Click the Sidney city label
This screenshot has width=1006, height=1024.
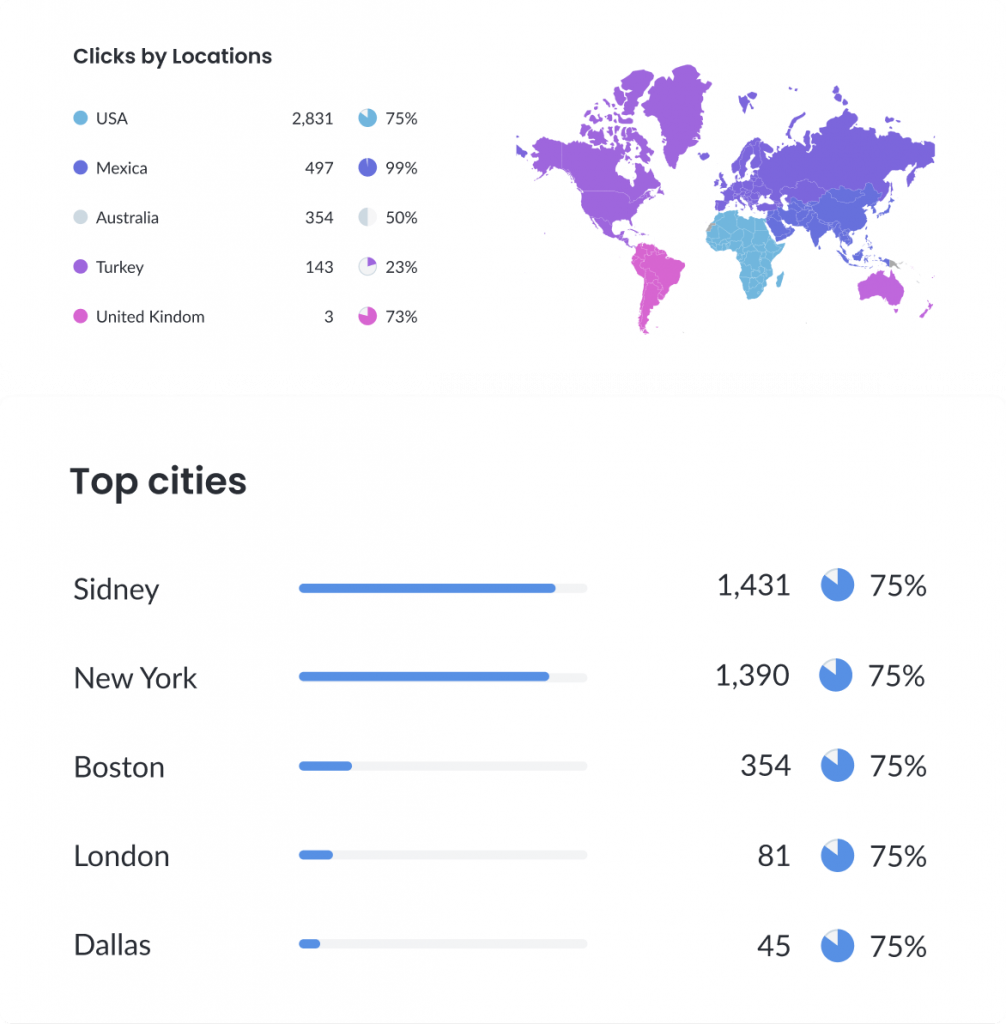point(116,589)
